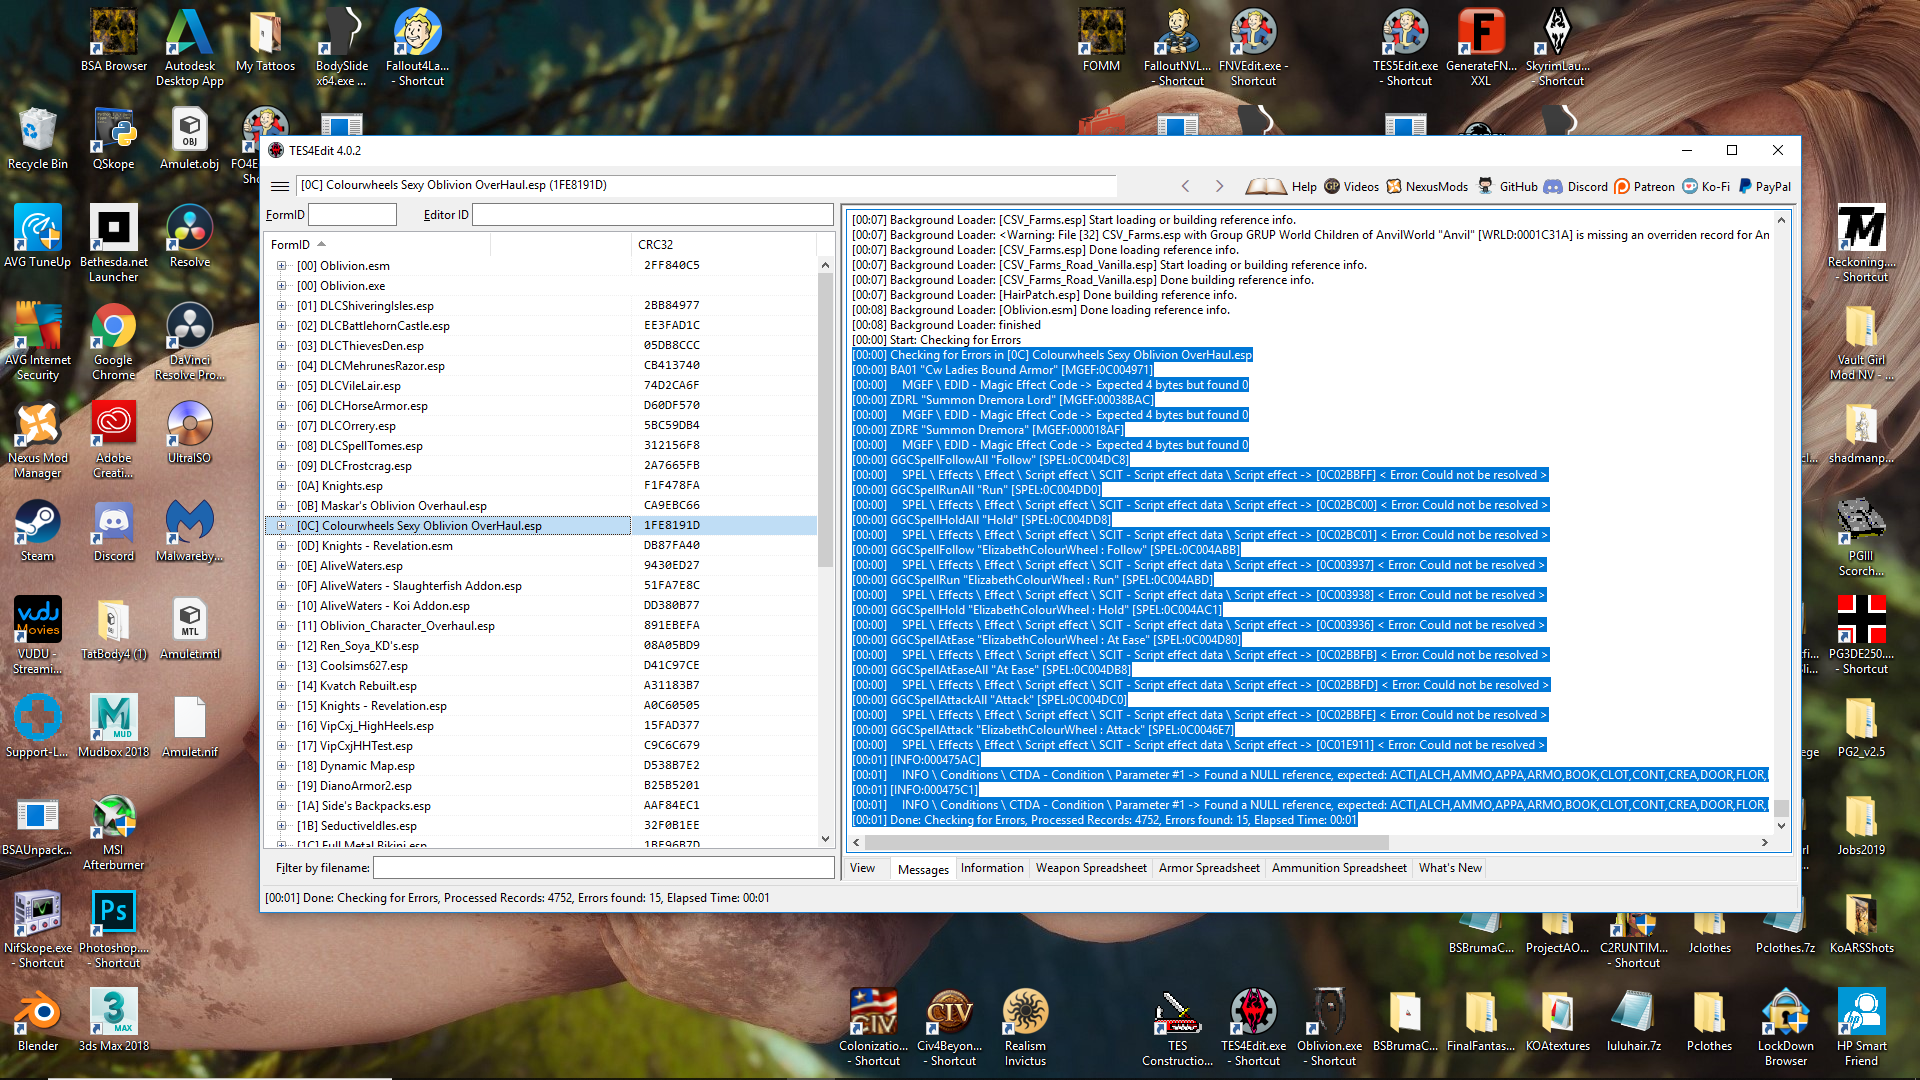Launch Oblivion.exe shortcut
The height and width of the screenshot is (1080, 1920).
tap(1329, 1027)
